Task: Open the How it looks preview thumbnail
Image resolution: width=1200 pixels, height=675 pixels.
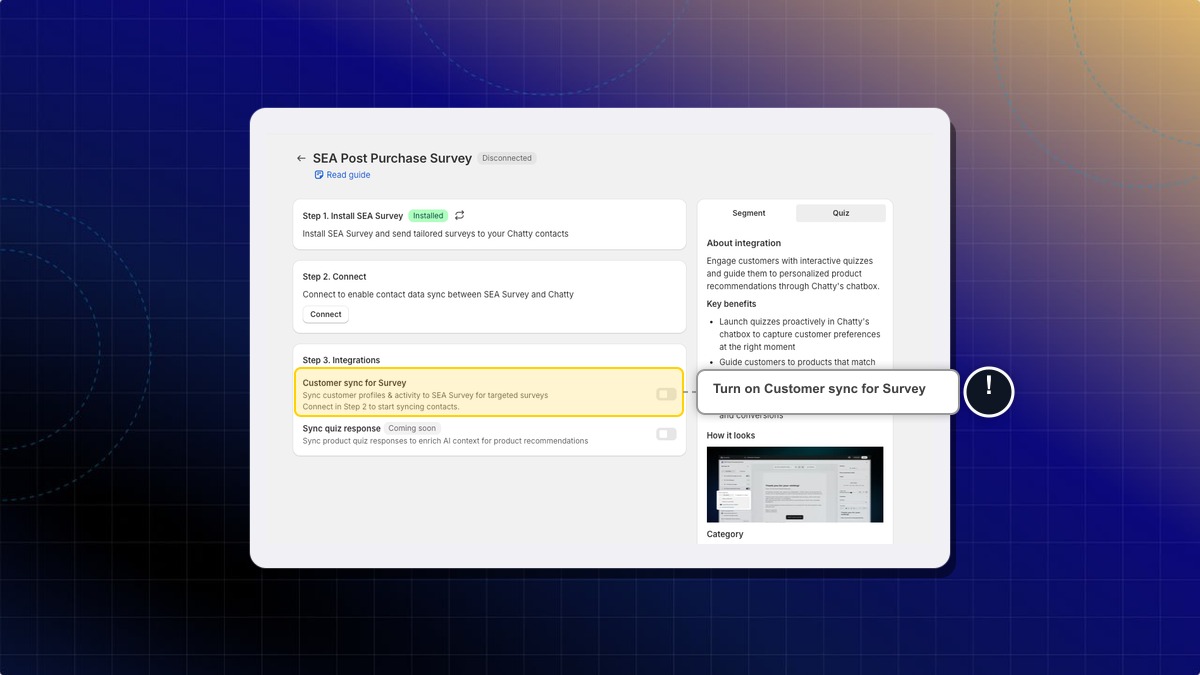Action: pyautogui.click(x=795, y=484)
